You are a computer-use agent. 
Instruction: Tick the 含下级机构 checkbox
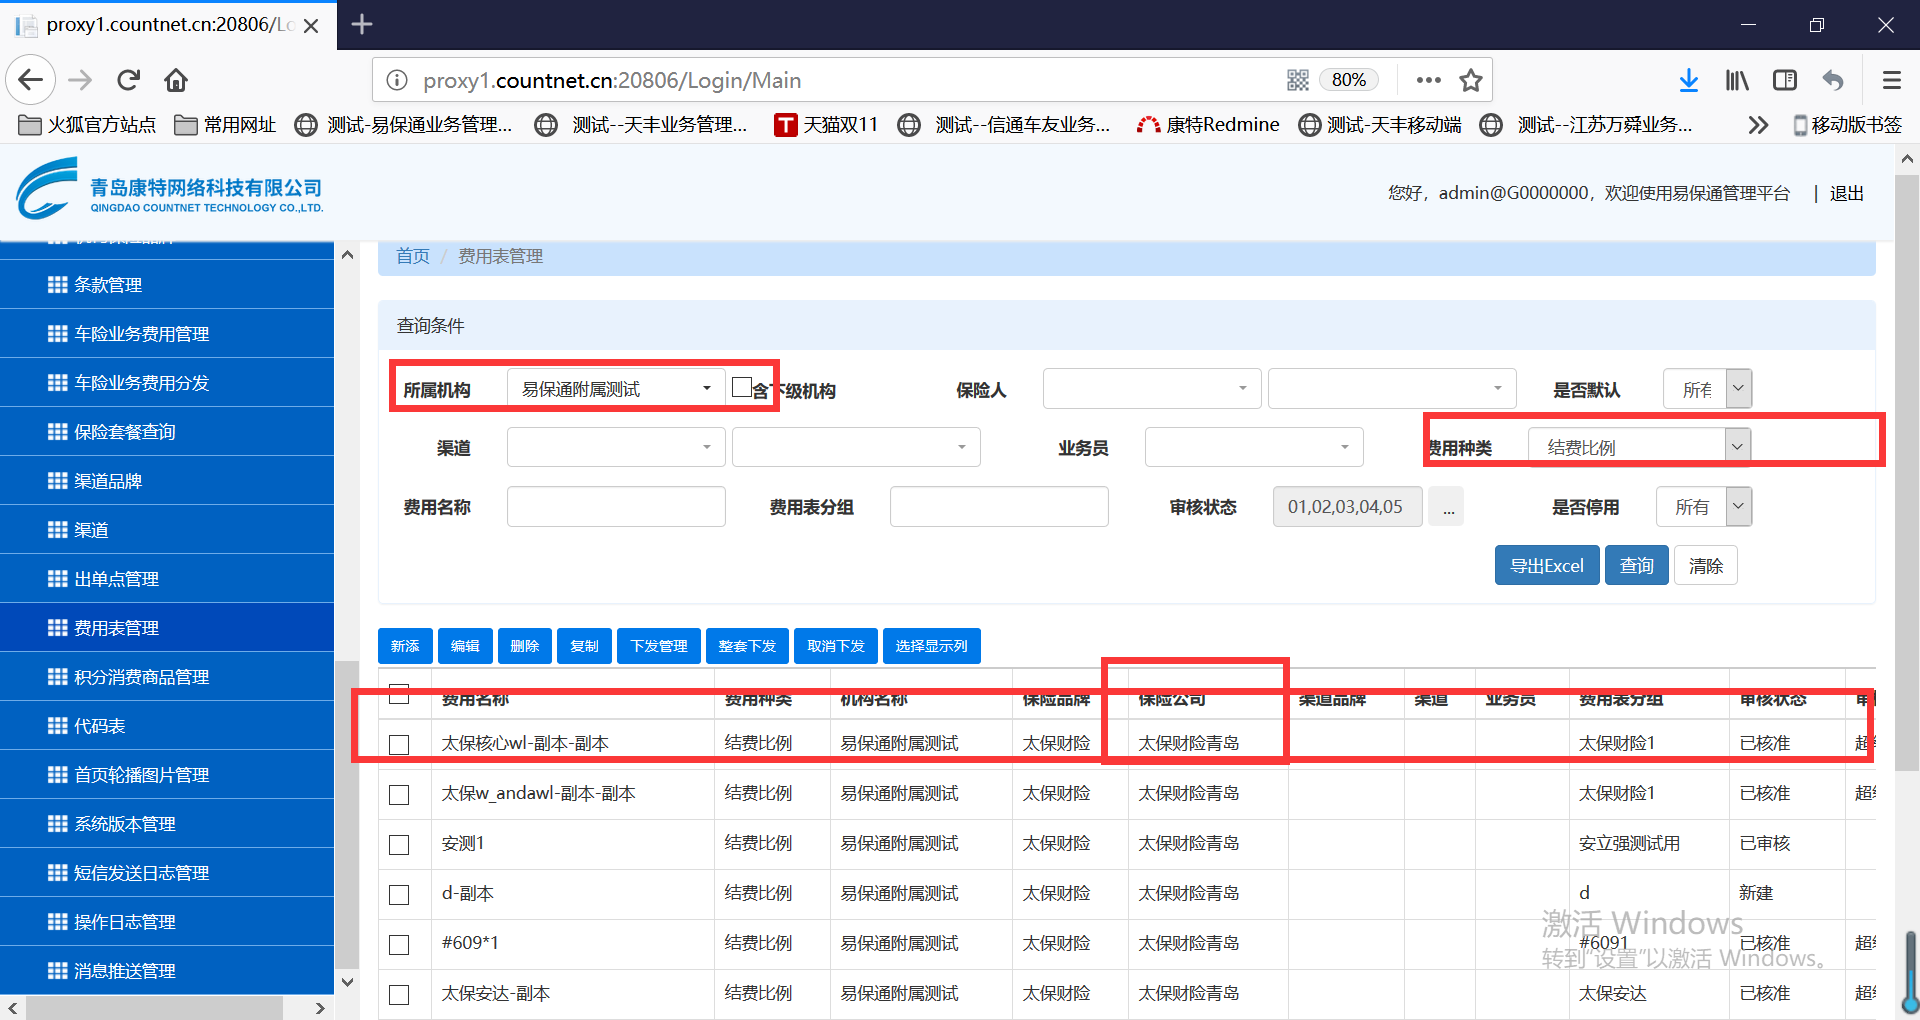tap(741, 387)
